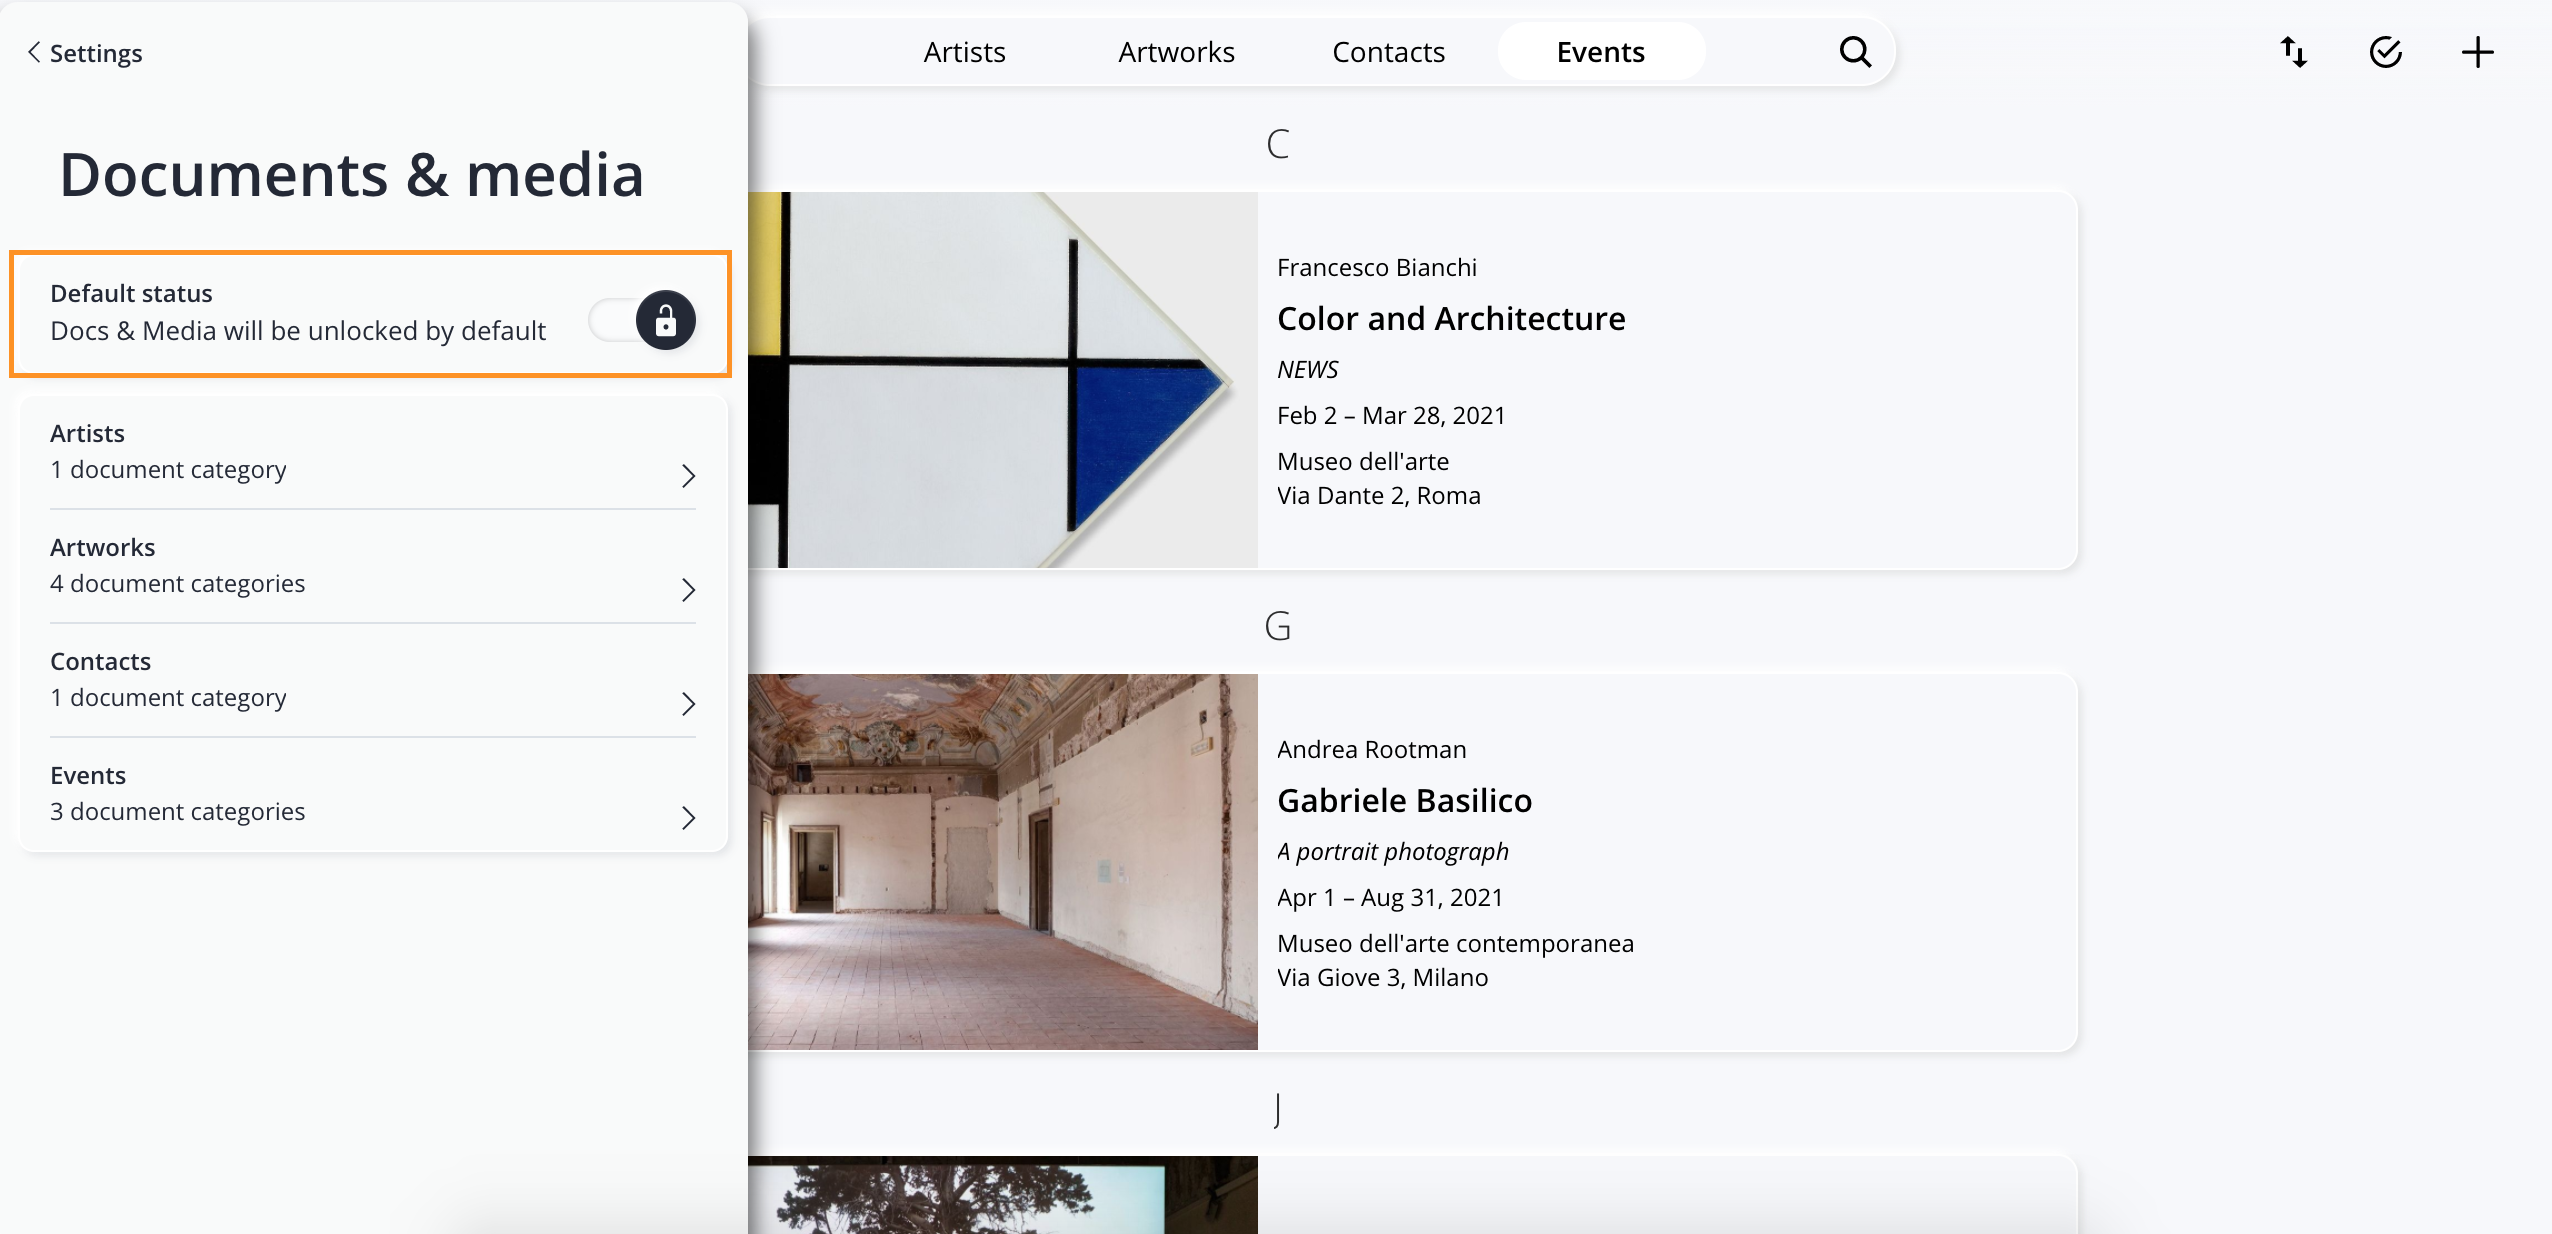
Task: Click 'Andrea Rootman' artist name
Action: click(1372, 749)
